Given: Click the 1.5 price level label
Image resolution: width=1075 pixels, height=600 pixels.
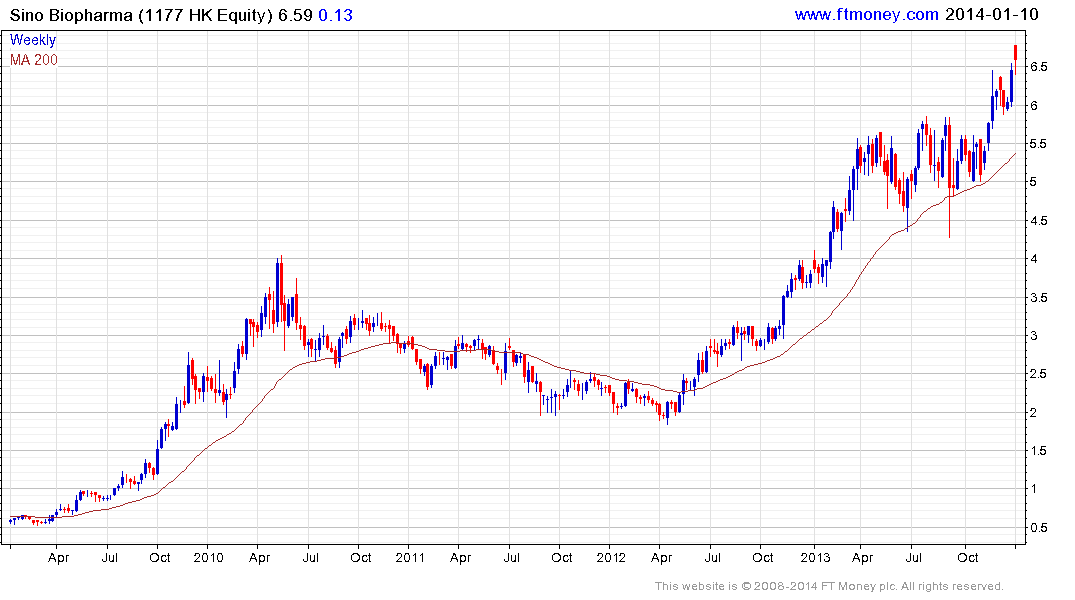Looking at the screenshot, I should coord(1037,451).
